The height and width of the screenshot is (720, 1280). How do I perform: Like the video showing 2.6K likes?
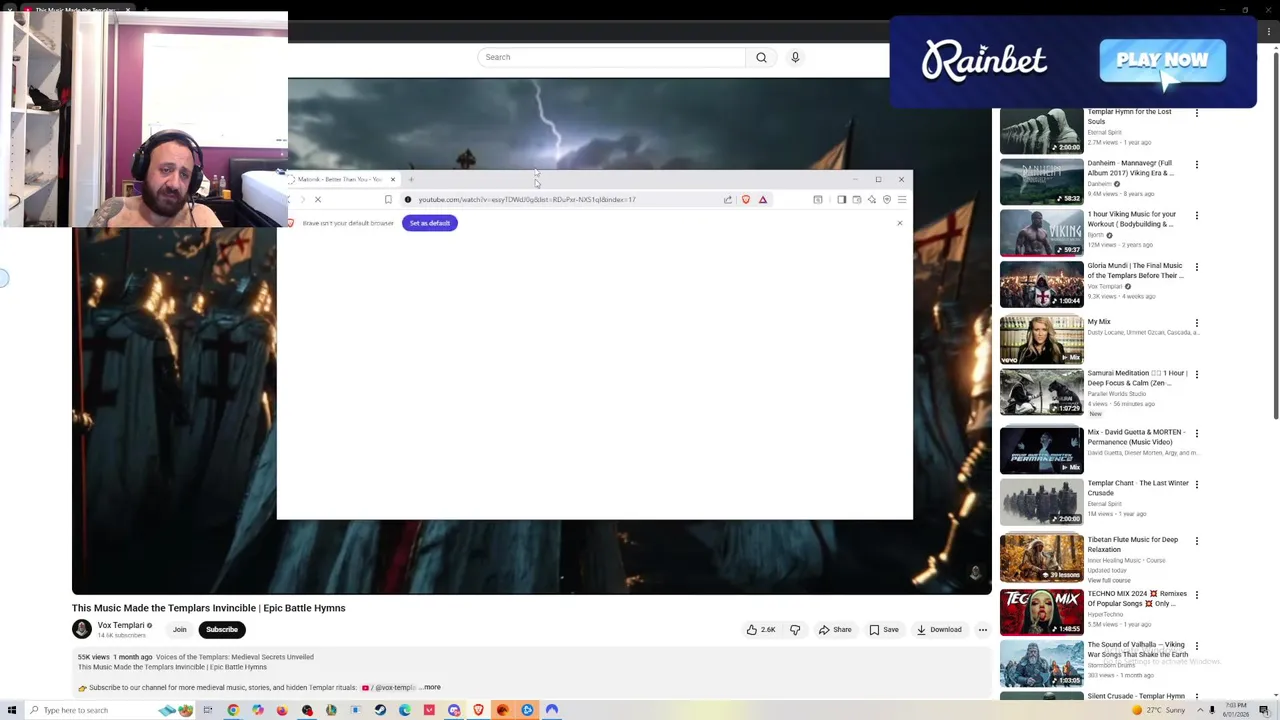coord(762,630)
